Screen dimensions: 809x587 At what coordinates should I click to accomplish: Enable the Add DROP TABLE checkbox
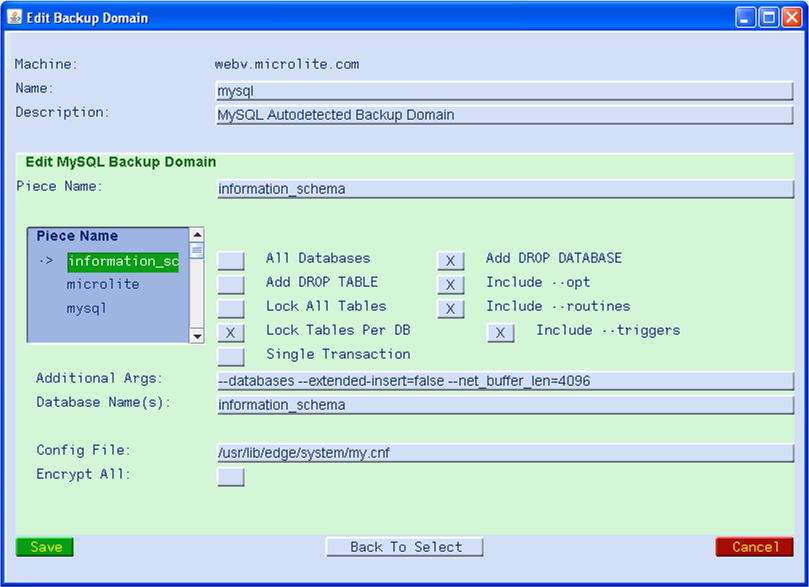231,285
